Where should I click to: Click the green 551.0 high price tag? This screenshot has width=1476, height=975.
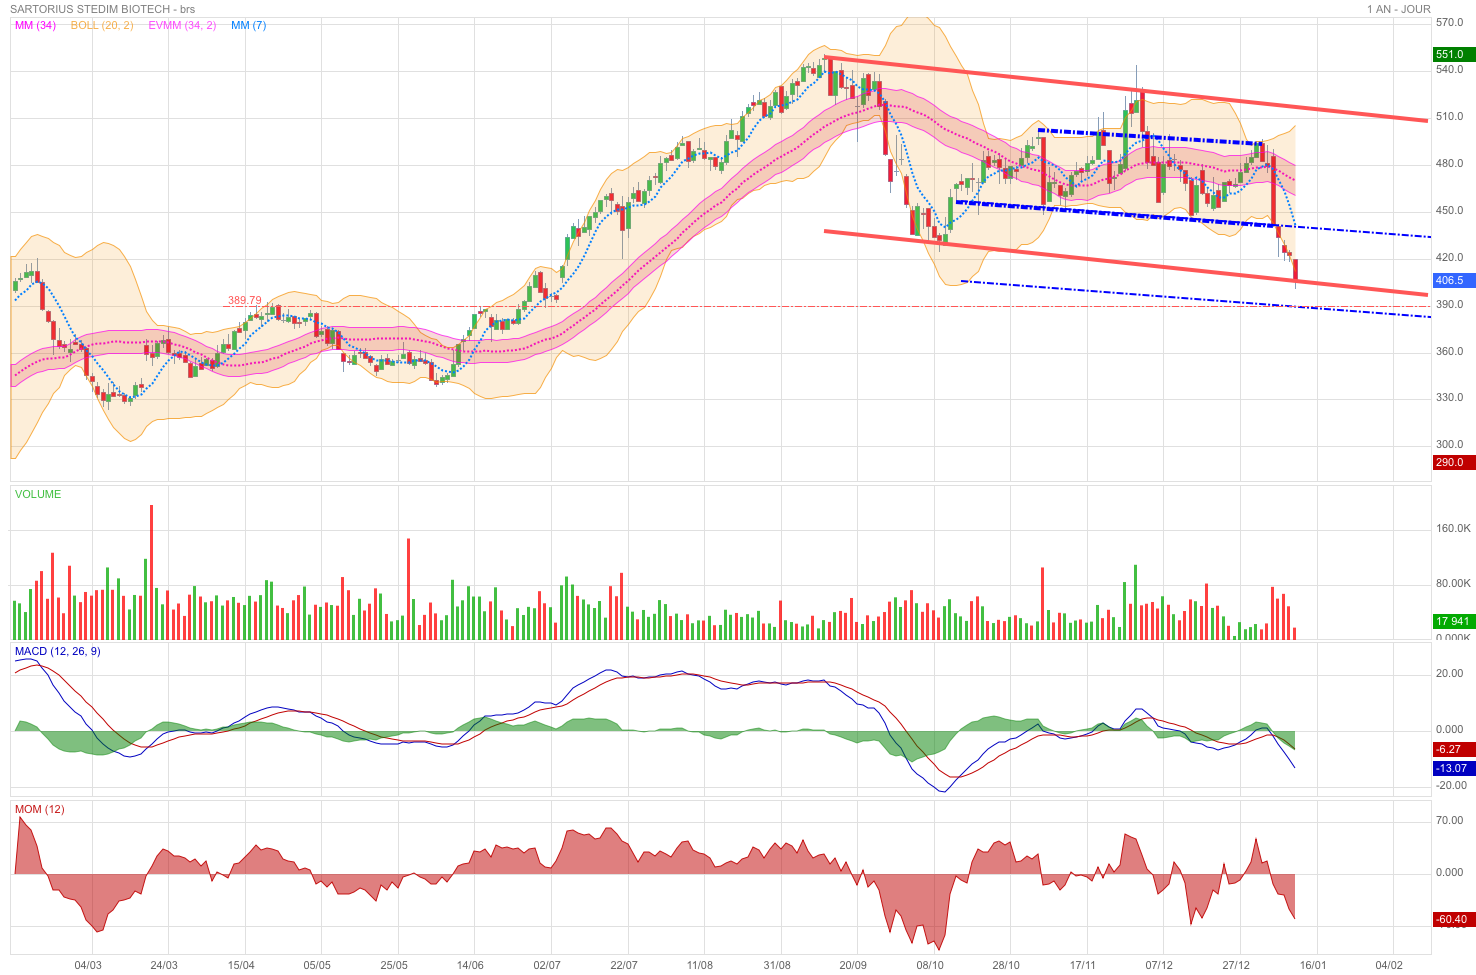pyautogui.click(x=1453, y=54)
